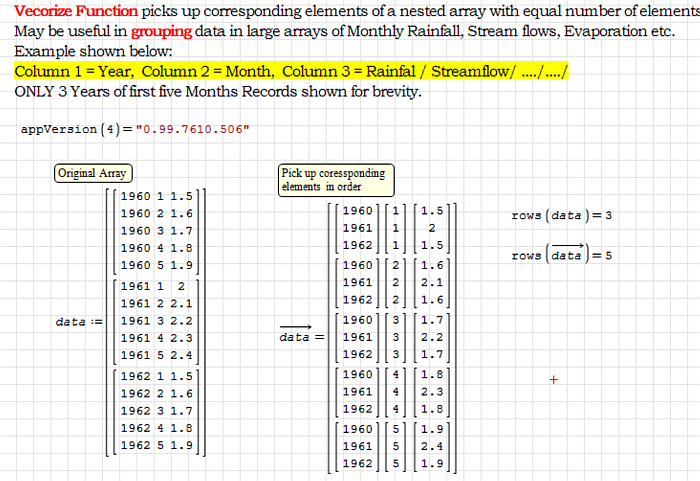Click the "ONLY 3 Years" note line
Screen dimensions: 700x481
tap(218, 92)
